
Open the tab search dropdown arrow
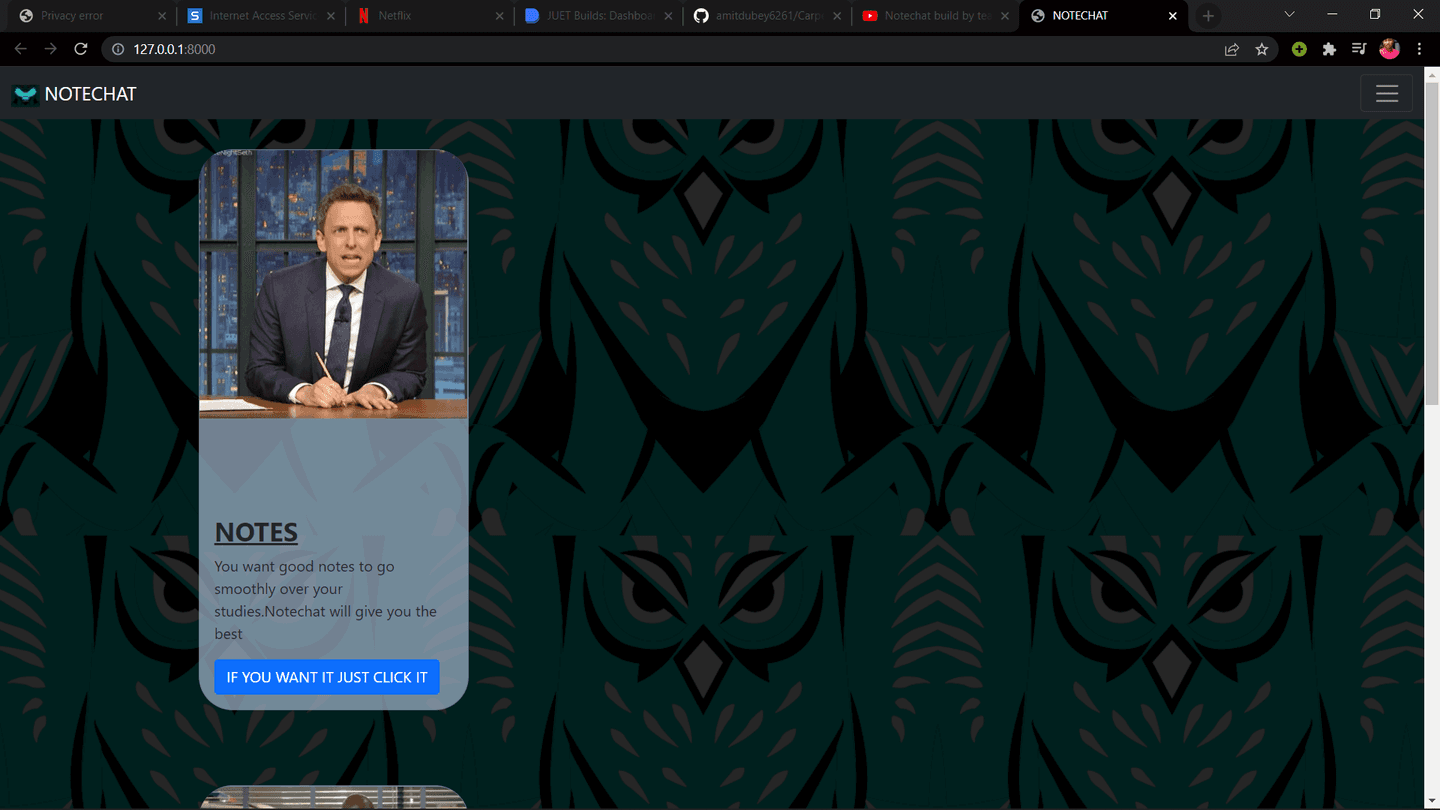pyautogui.click(x=1289, y=15)
